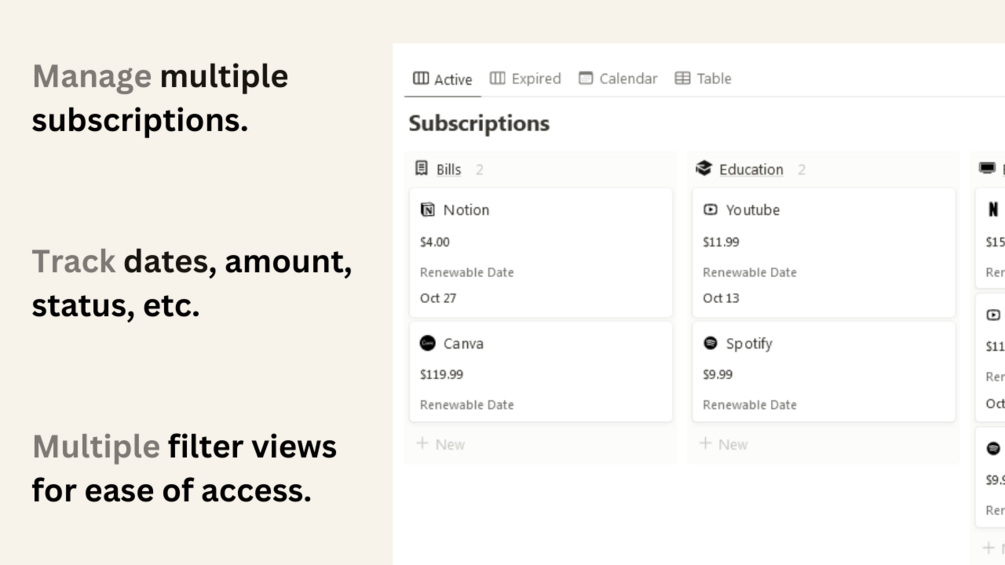Image resolution: width=1005 pixels, height=565 pixels.
Task: Click the Education group header label
Action: (751, 169)
